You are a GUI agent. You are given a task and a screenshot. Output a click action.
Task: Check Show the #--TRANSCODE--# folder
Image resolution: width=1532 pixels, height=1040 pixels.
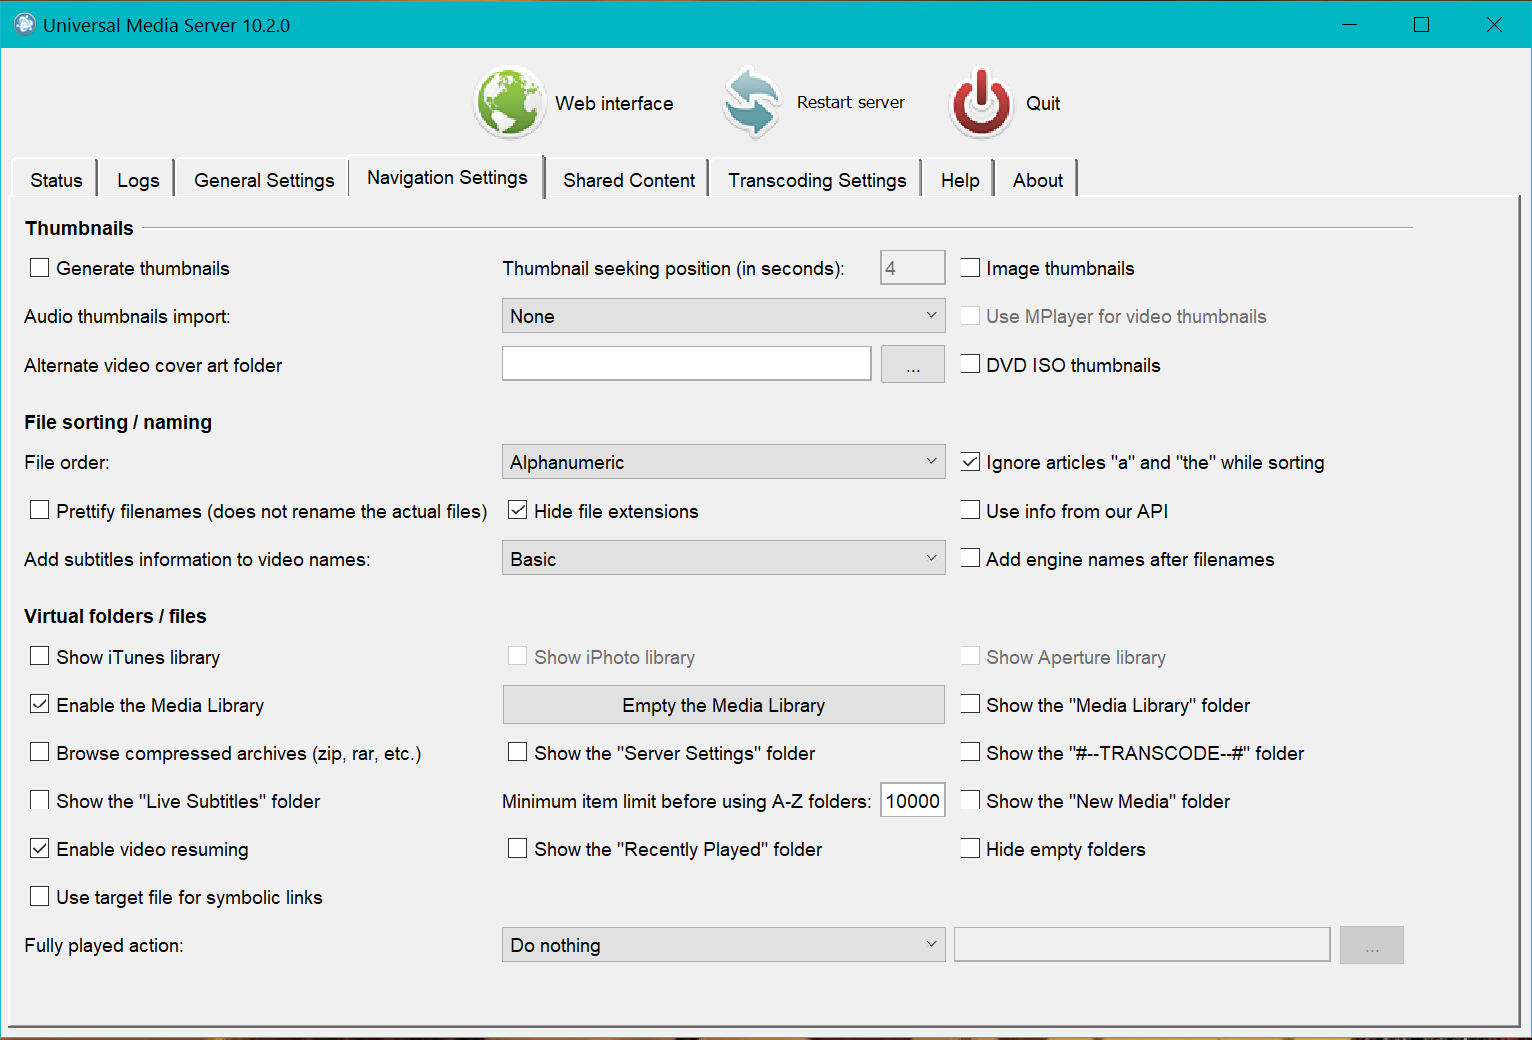pos(970,752)
